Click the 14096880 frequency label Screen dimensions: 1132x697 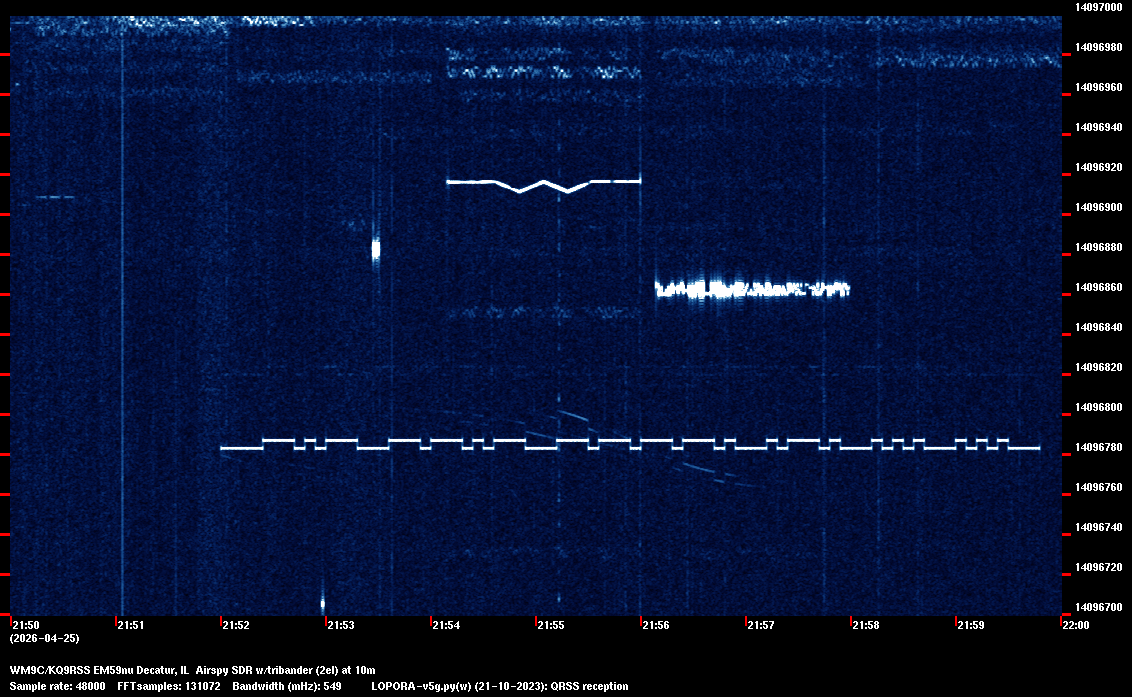pyautogui.click(x=1098, y=247)
